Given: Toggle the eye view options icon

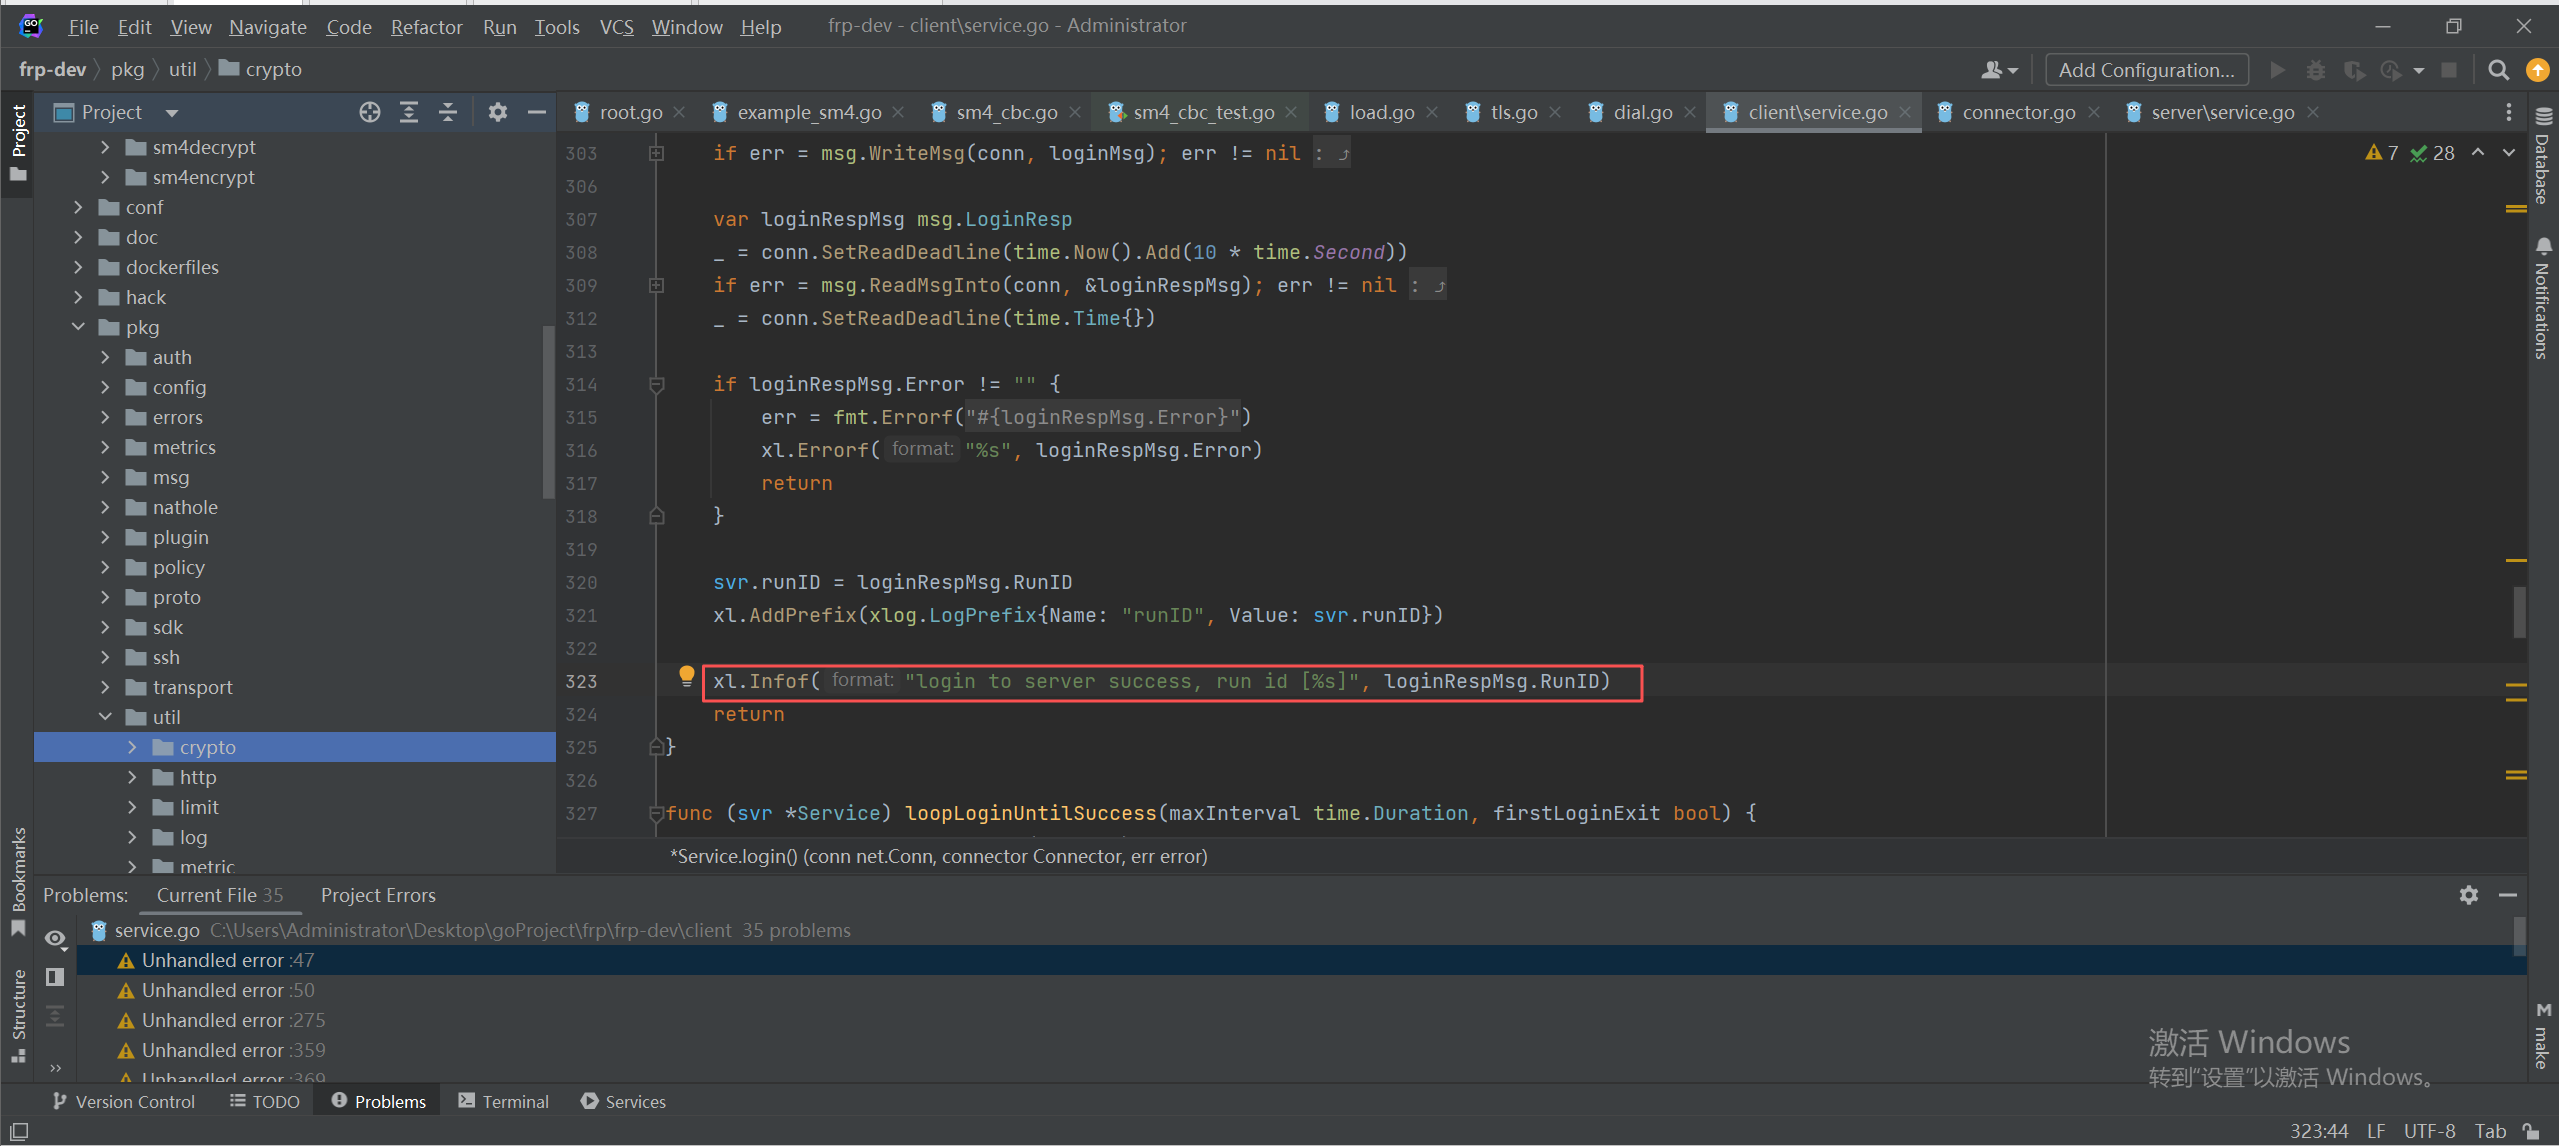Looking at the screenshot, I should (55, 939).
